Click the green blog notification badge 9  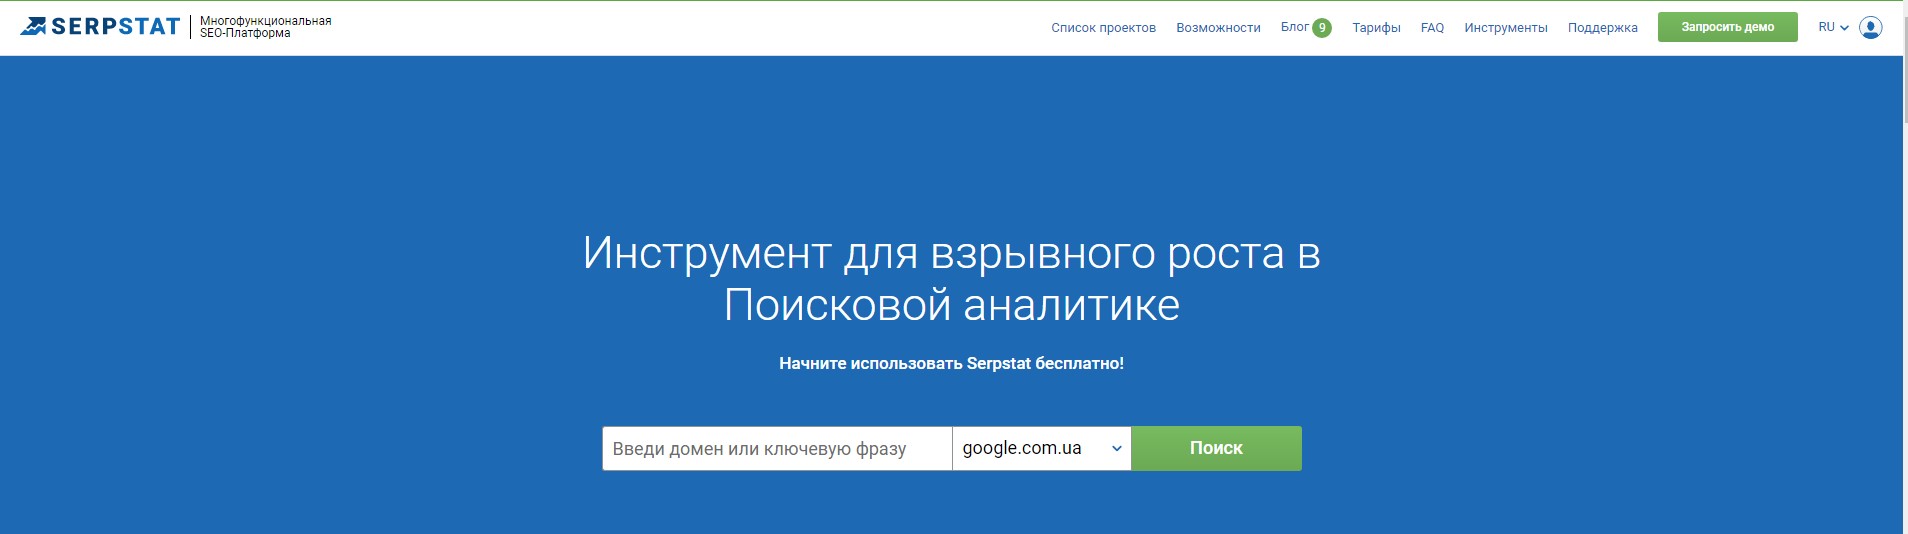1321,28
